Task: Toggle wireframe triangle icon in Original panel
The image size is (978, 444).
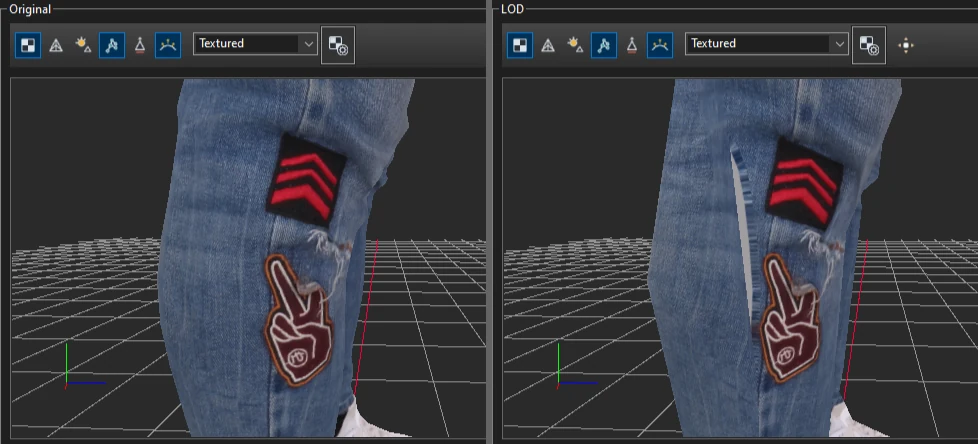Action: [x=56, y=45]
